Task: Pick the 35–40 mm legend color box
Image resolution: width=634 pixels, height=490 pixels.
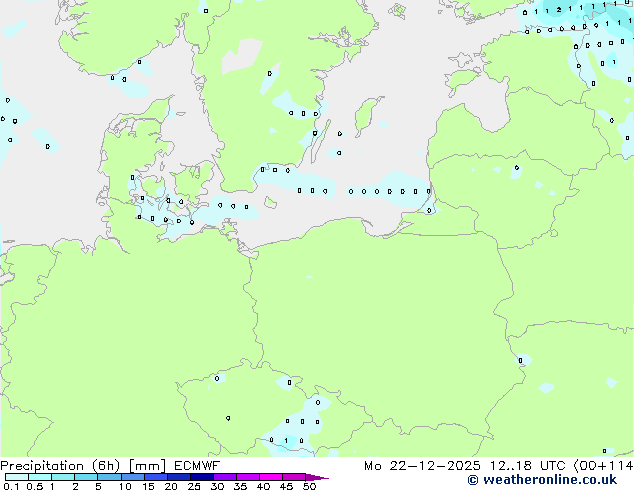Action: point(247,477)
